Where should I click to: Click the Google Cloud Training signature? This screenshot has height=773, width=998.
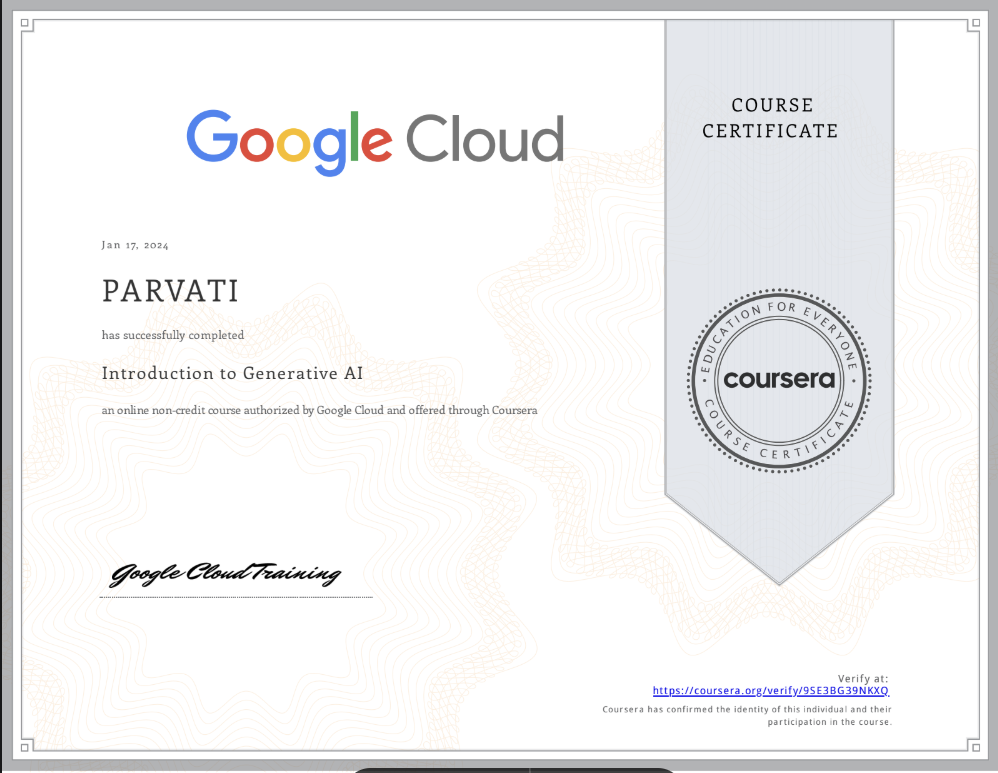pyautogui.click(x=225, y=574)
